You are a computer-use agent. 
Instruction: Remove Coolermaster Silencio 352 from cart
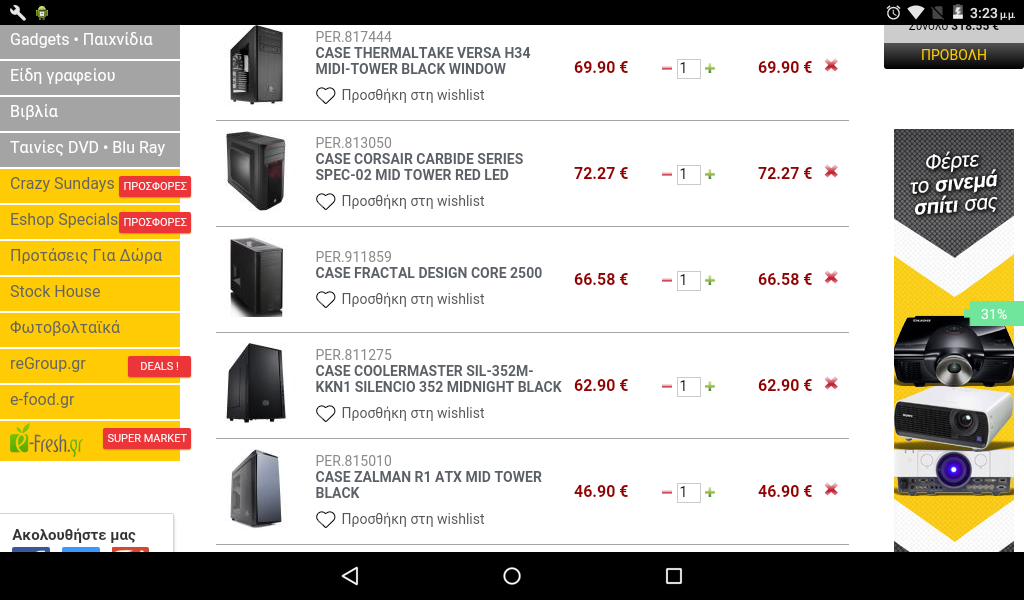pyautogui.click(x=831, y=383)
